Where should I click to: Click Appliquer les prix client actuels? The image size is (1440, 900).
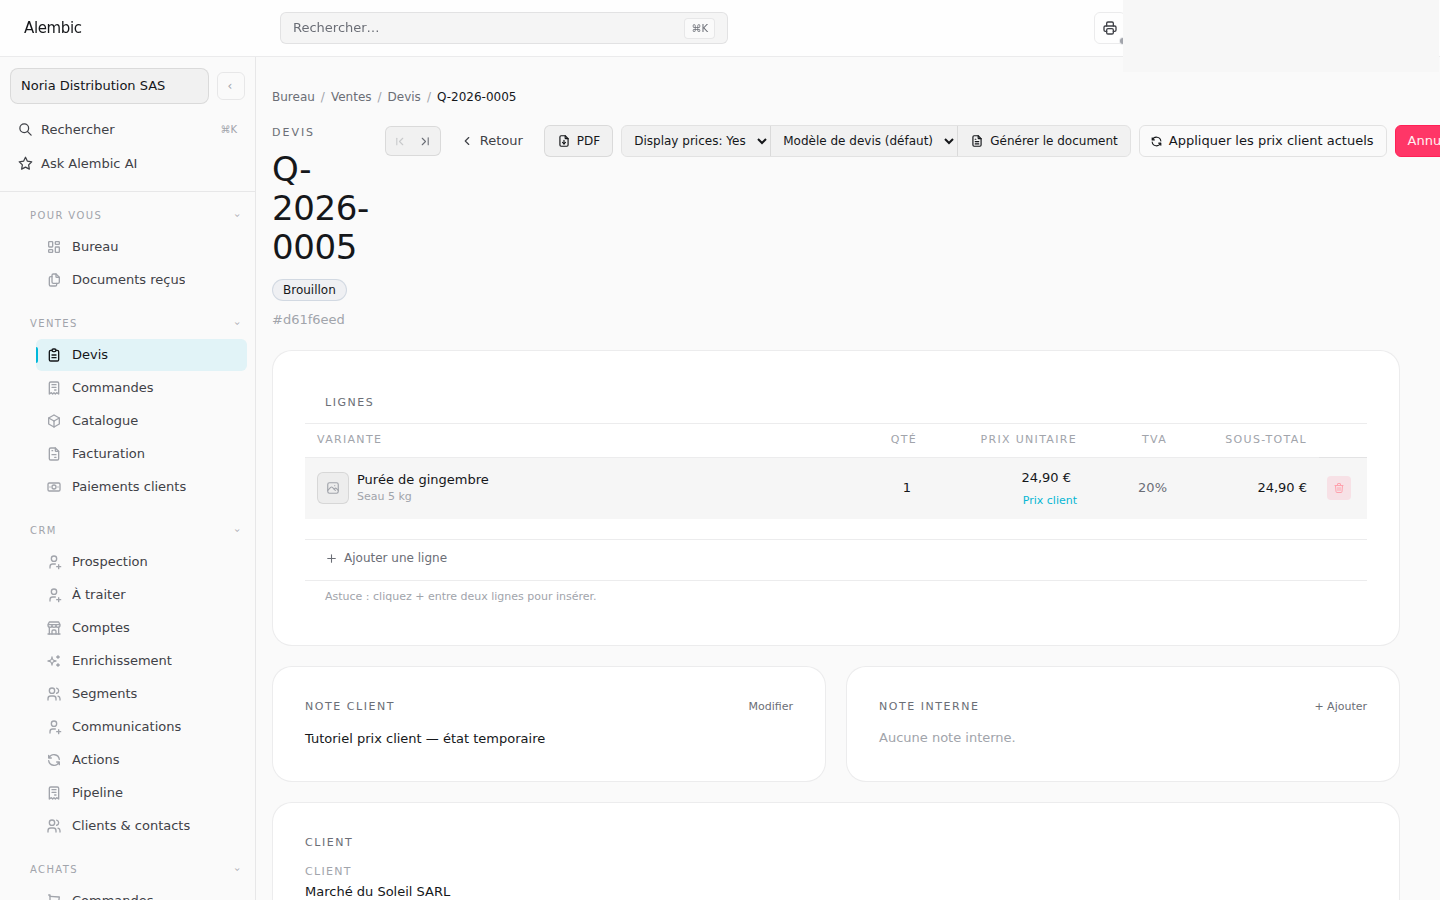pos(1263,141)
